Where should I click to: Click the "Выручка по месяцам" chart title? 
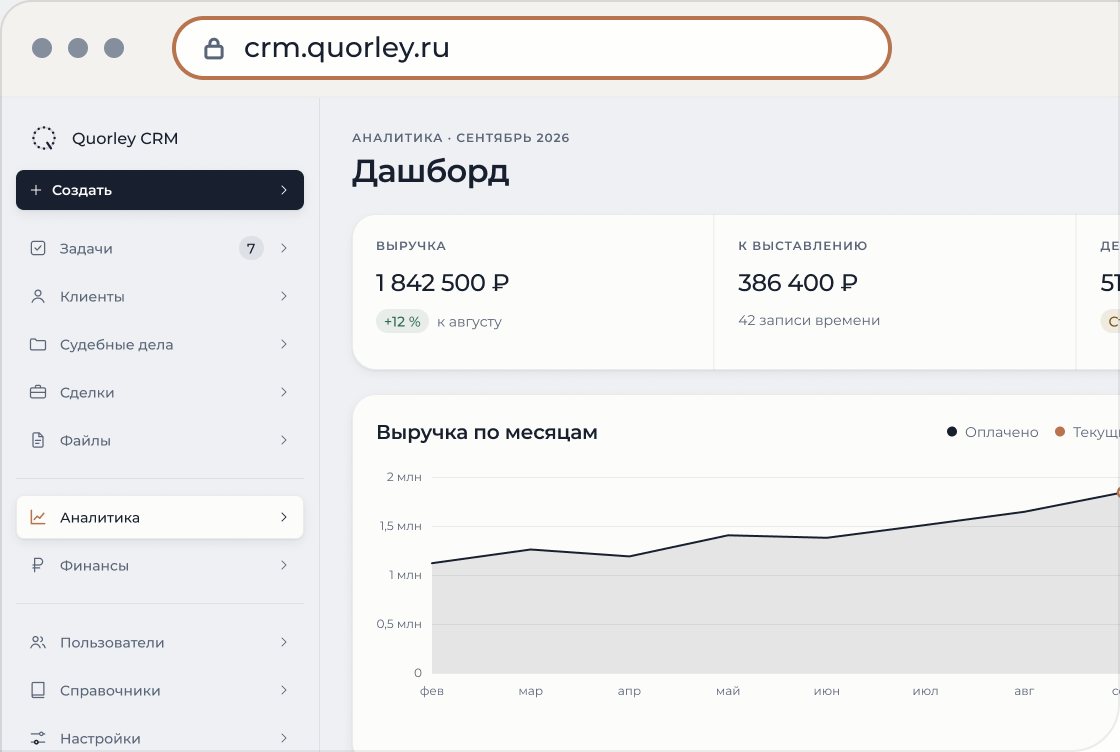[487, 432]
